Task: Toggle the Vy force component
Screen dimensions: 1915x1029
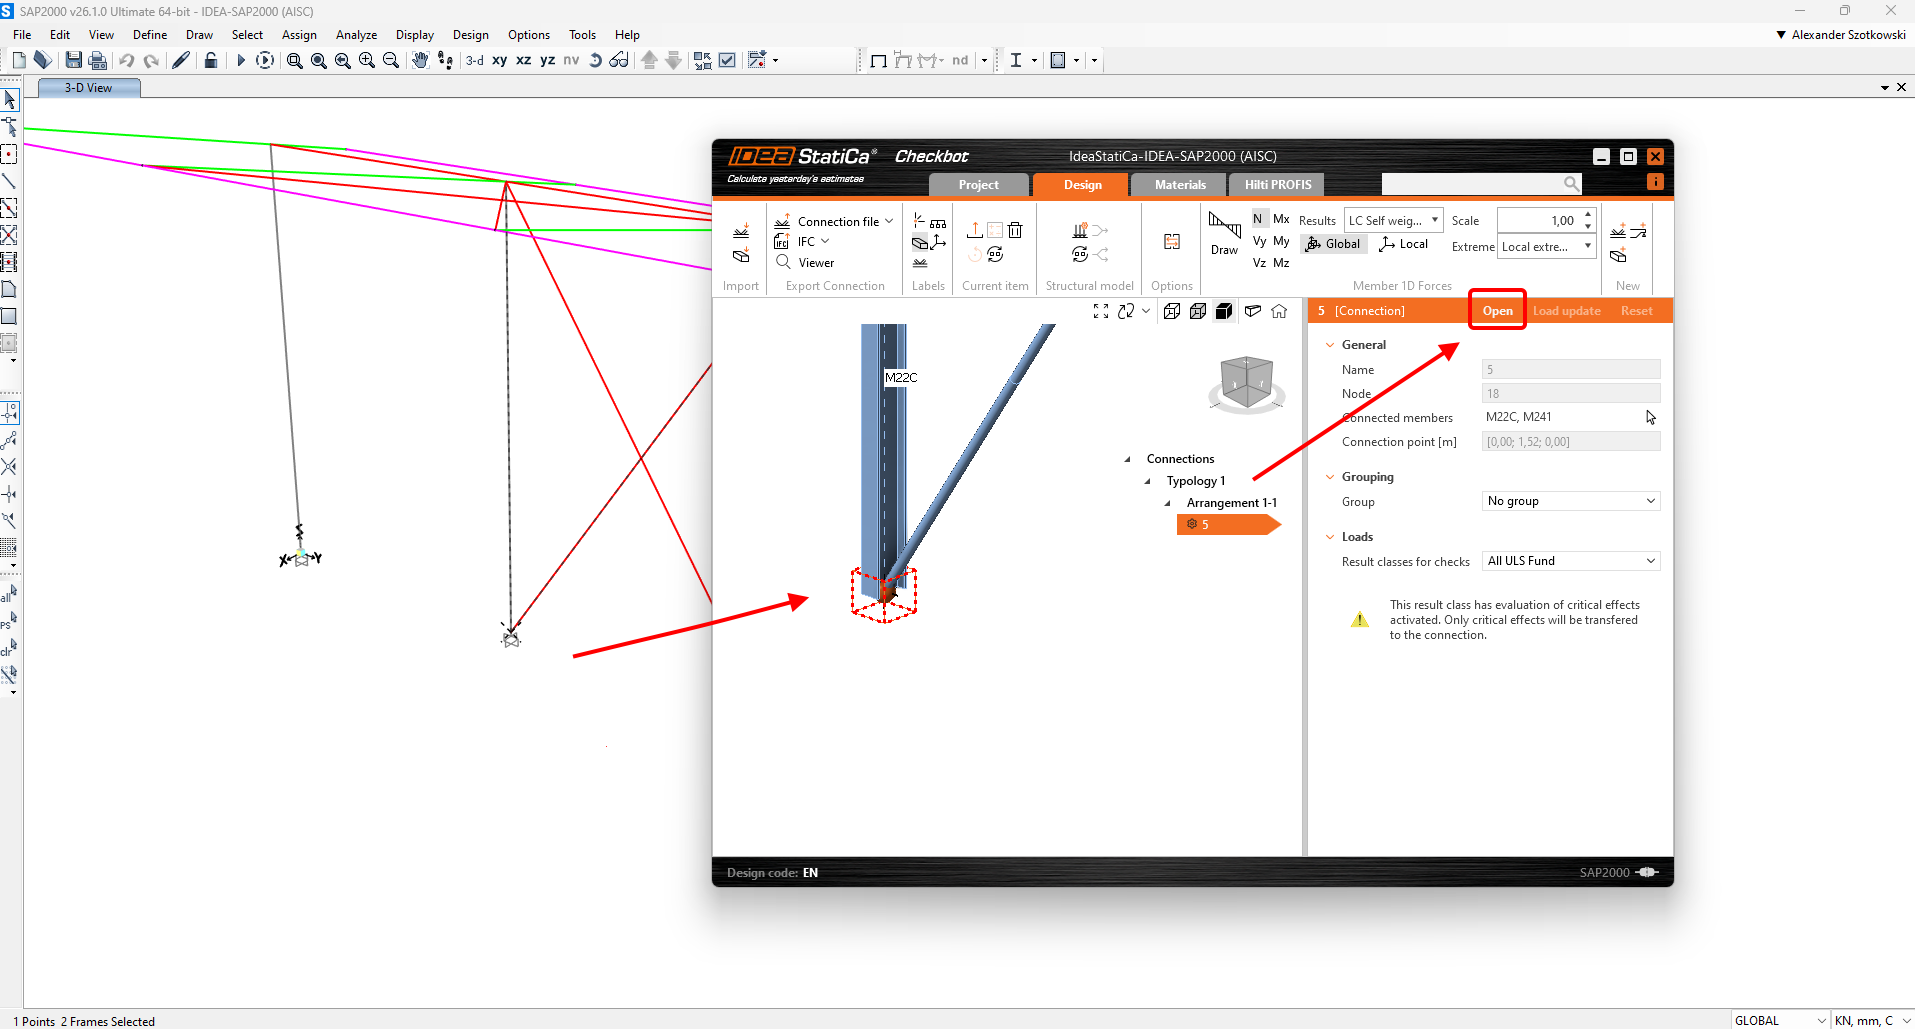Action: [x=1259, y=241]
